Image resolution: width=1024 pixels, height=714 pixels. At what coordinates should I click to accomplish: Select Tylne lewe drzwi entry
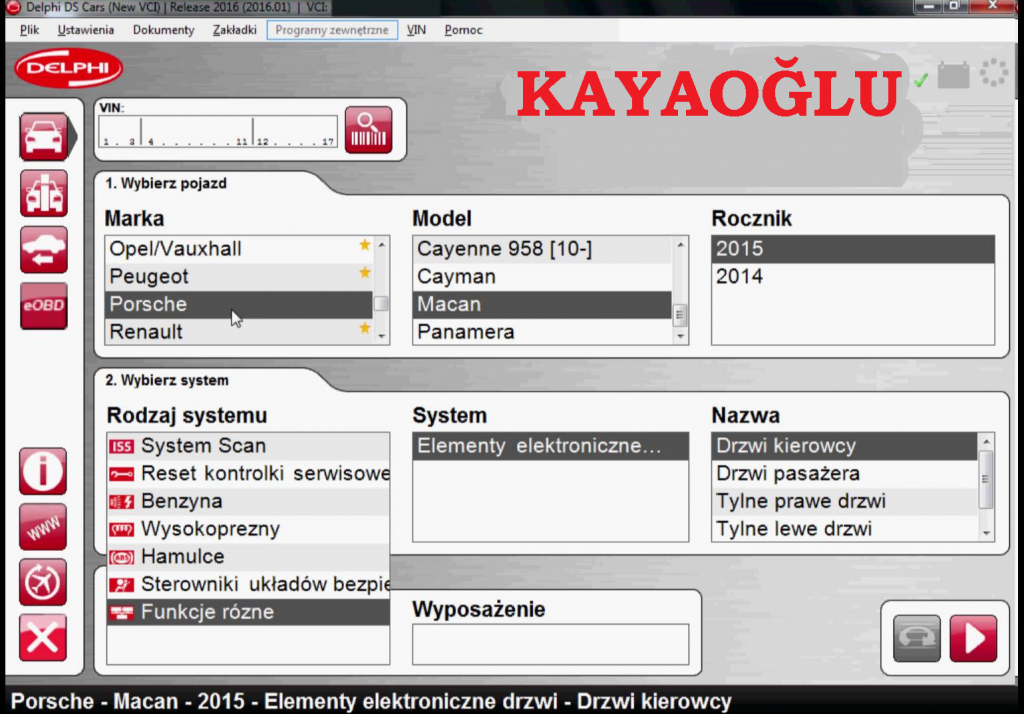pos(844,528)
